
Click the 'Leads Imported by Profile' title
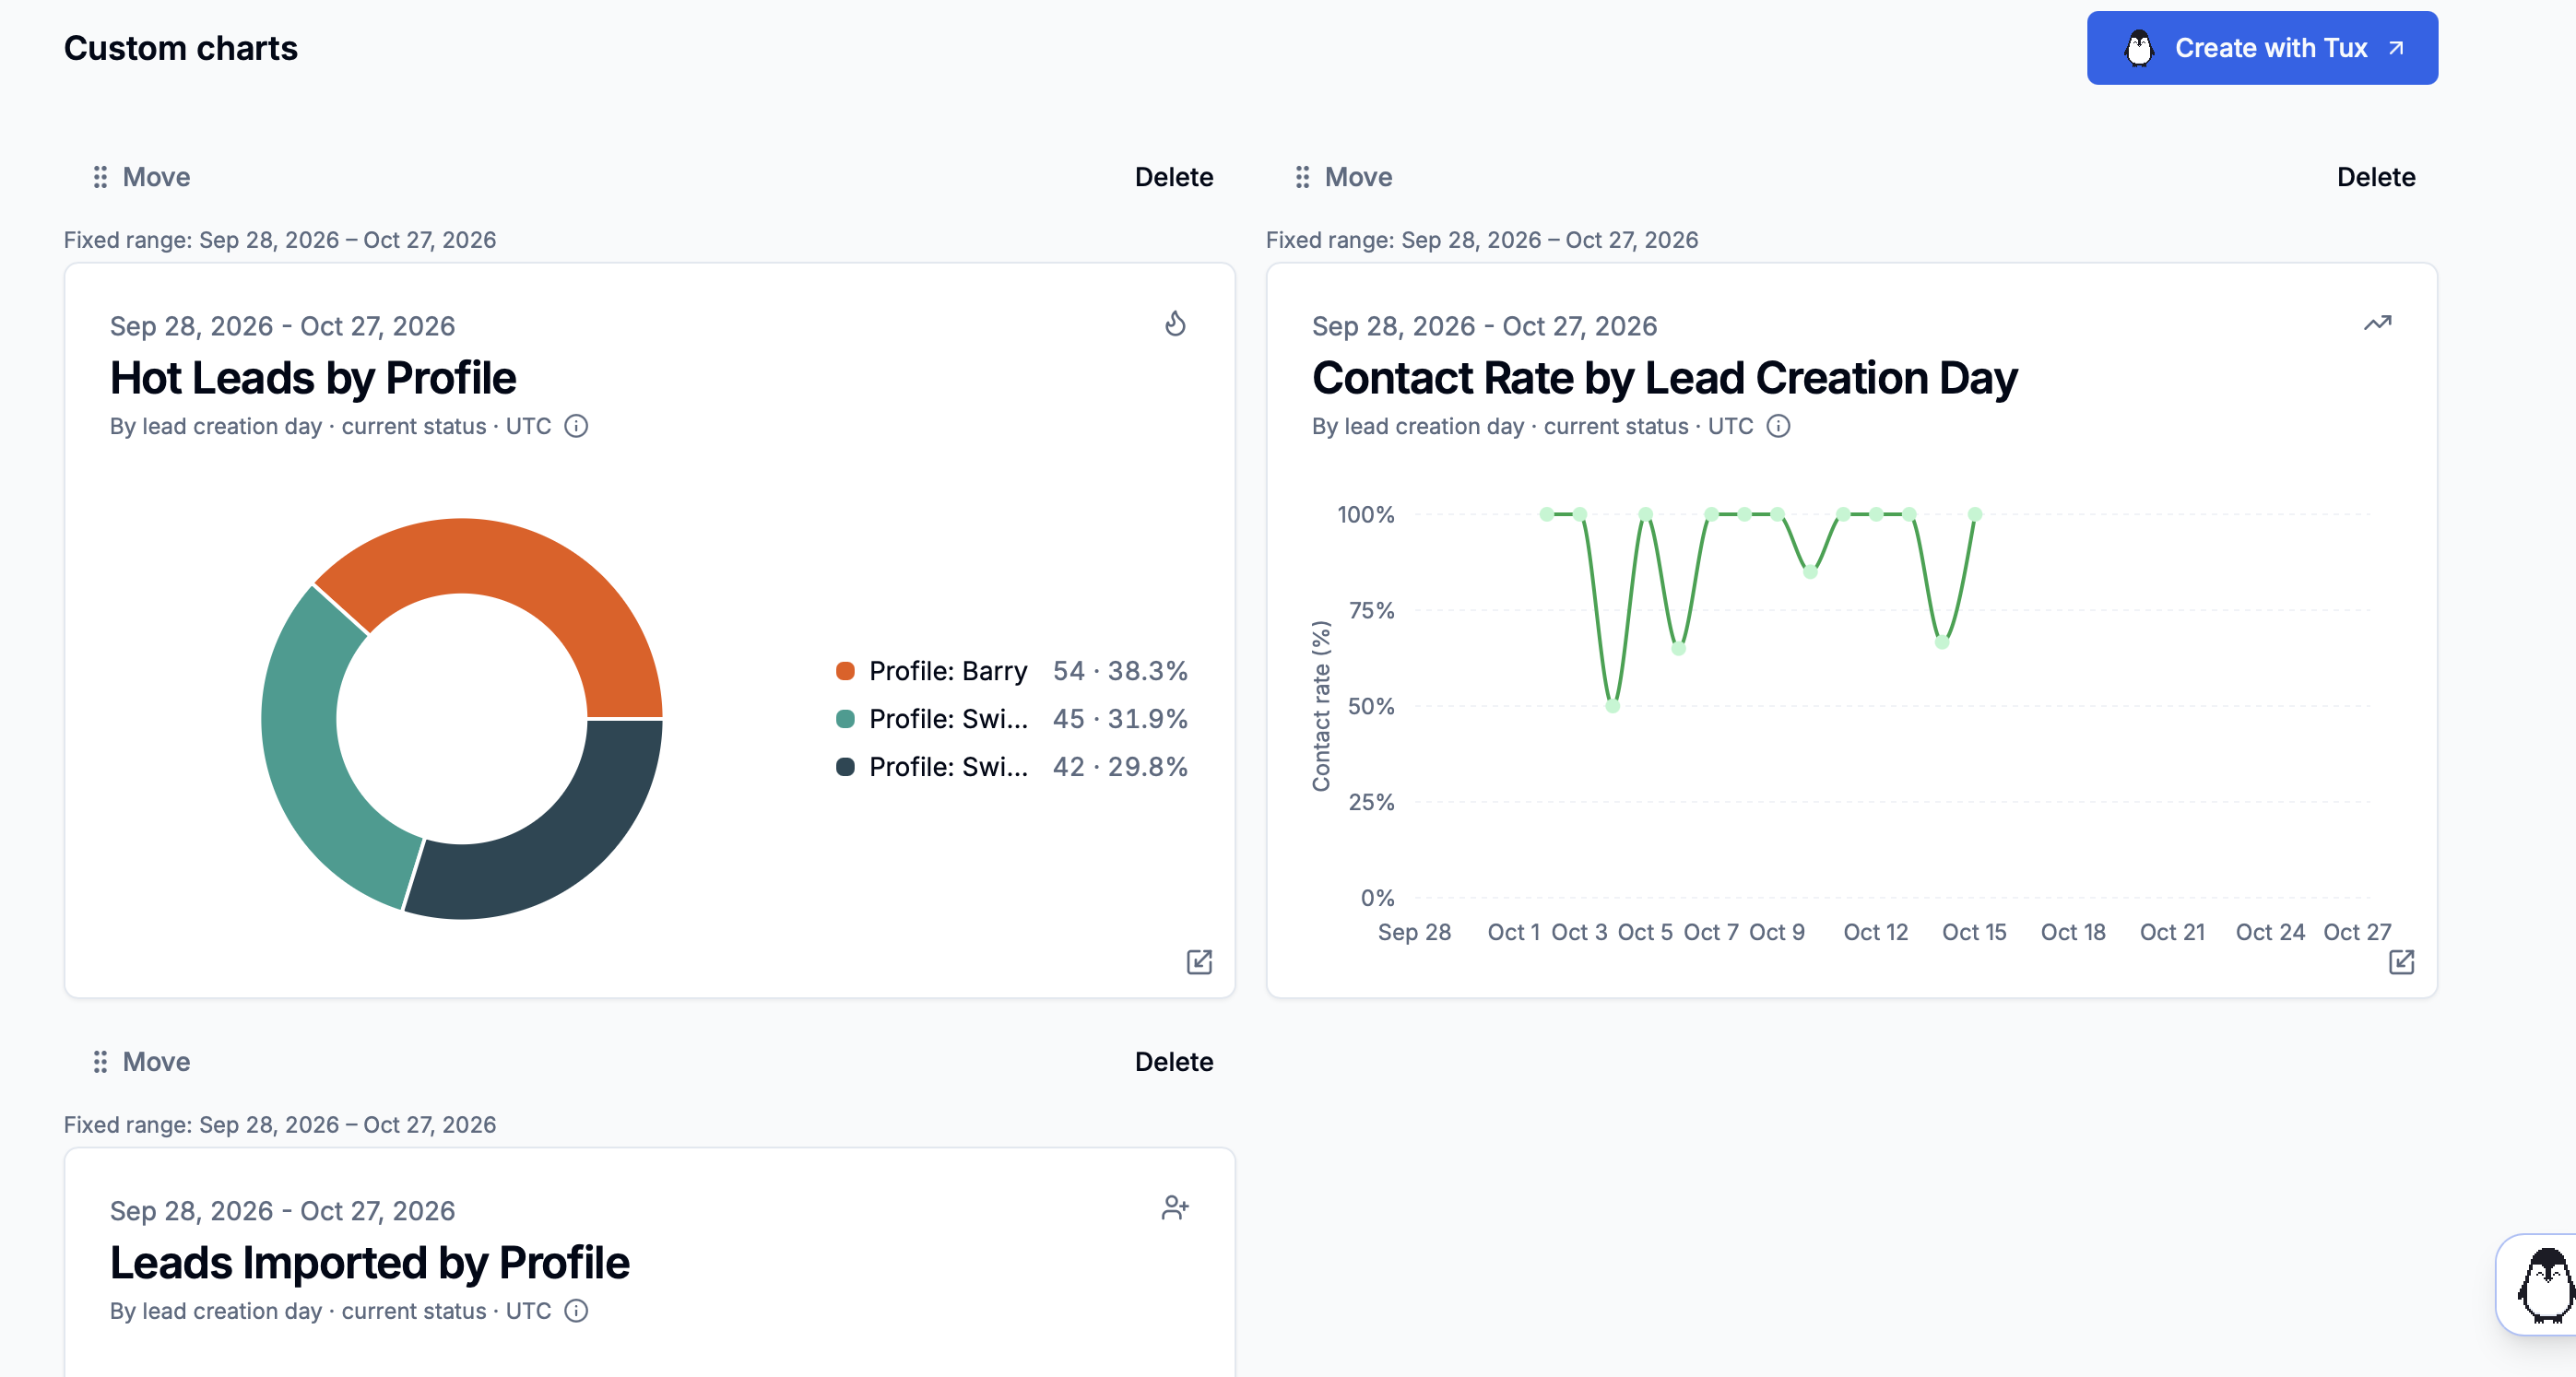coord(370,1263)
